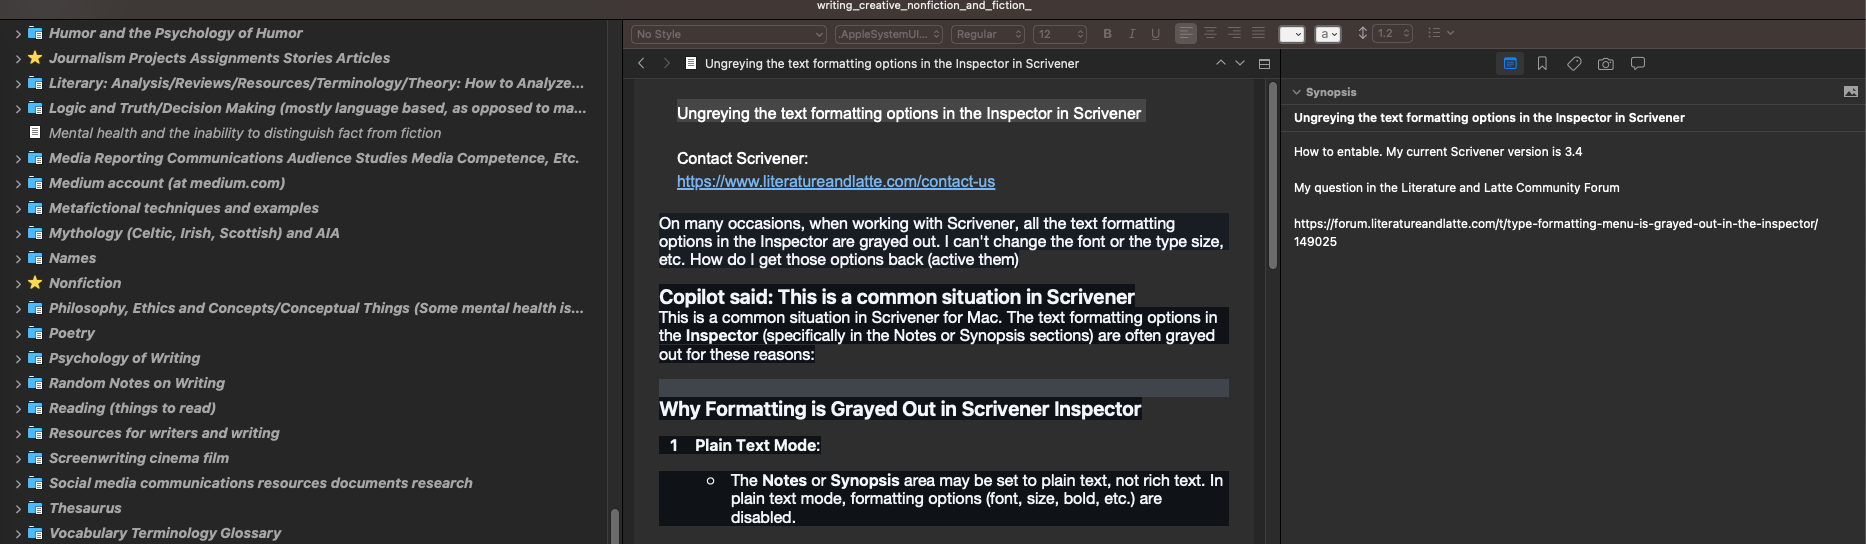
Task: Expand the Psychology of Writing folder
Action: pyautogui.click(x=18, y=358)
